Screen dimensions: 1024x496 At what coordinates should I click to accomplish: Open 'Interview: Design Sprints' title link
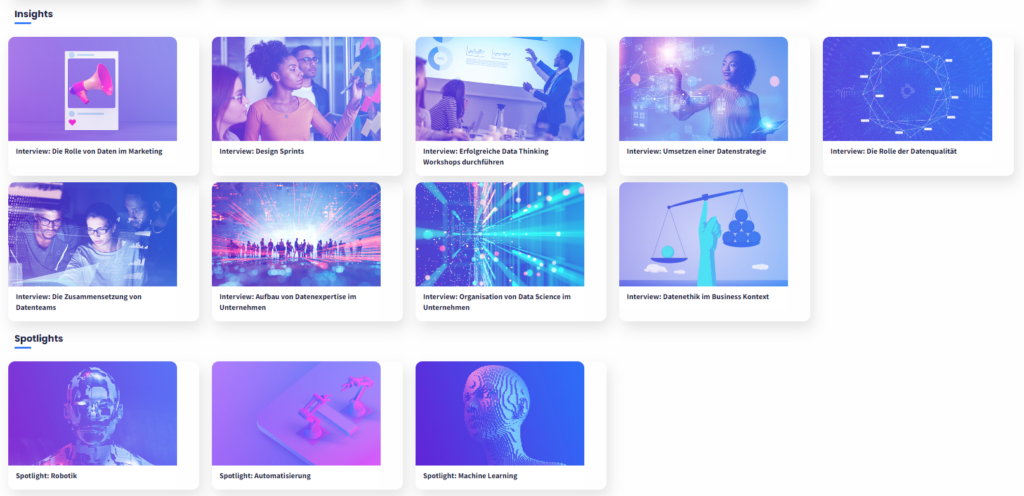262,151
